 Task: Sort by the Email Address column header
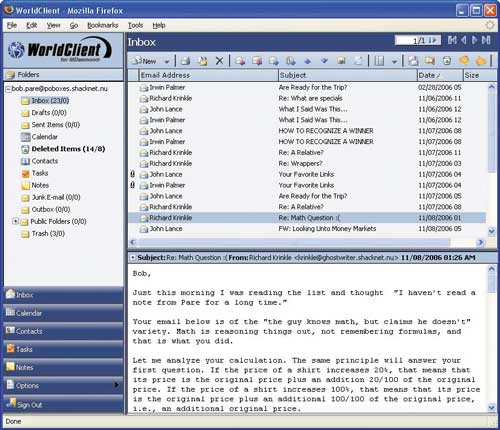coord(208,75)
